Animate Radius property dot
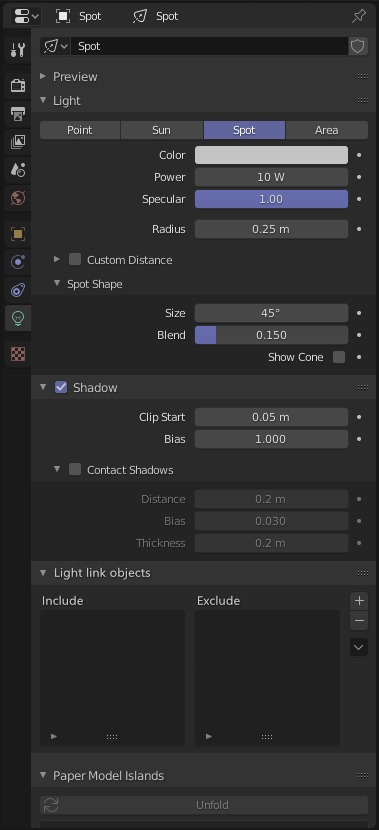This screenshot has width=379, height=830. 359,229
